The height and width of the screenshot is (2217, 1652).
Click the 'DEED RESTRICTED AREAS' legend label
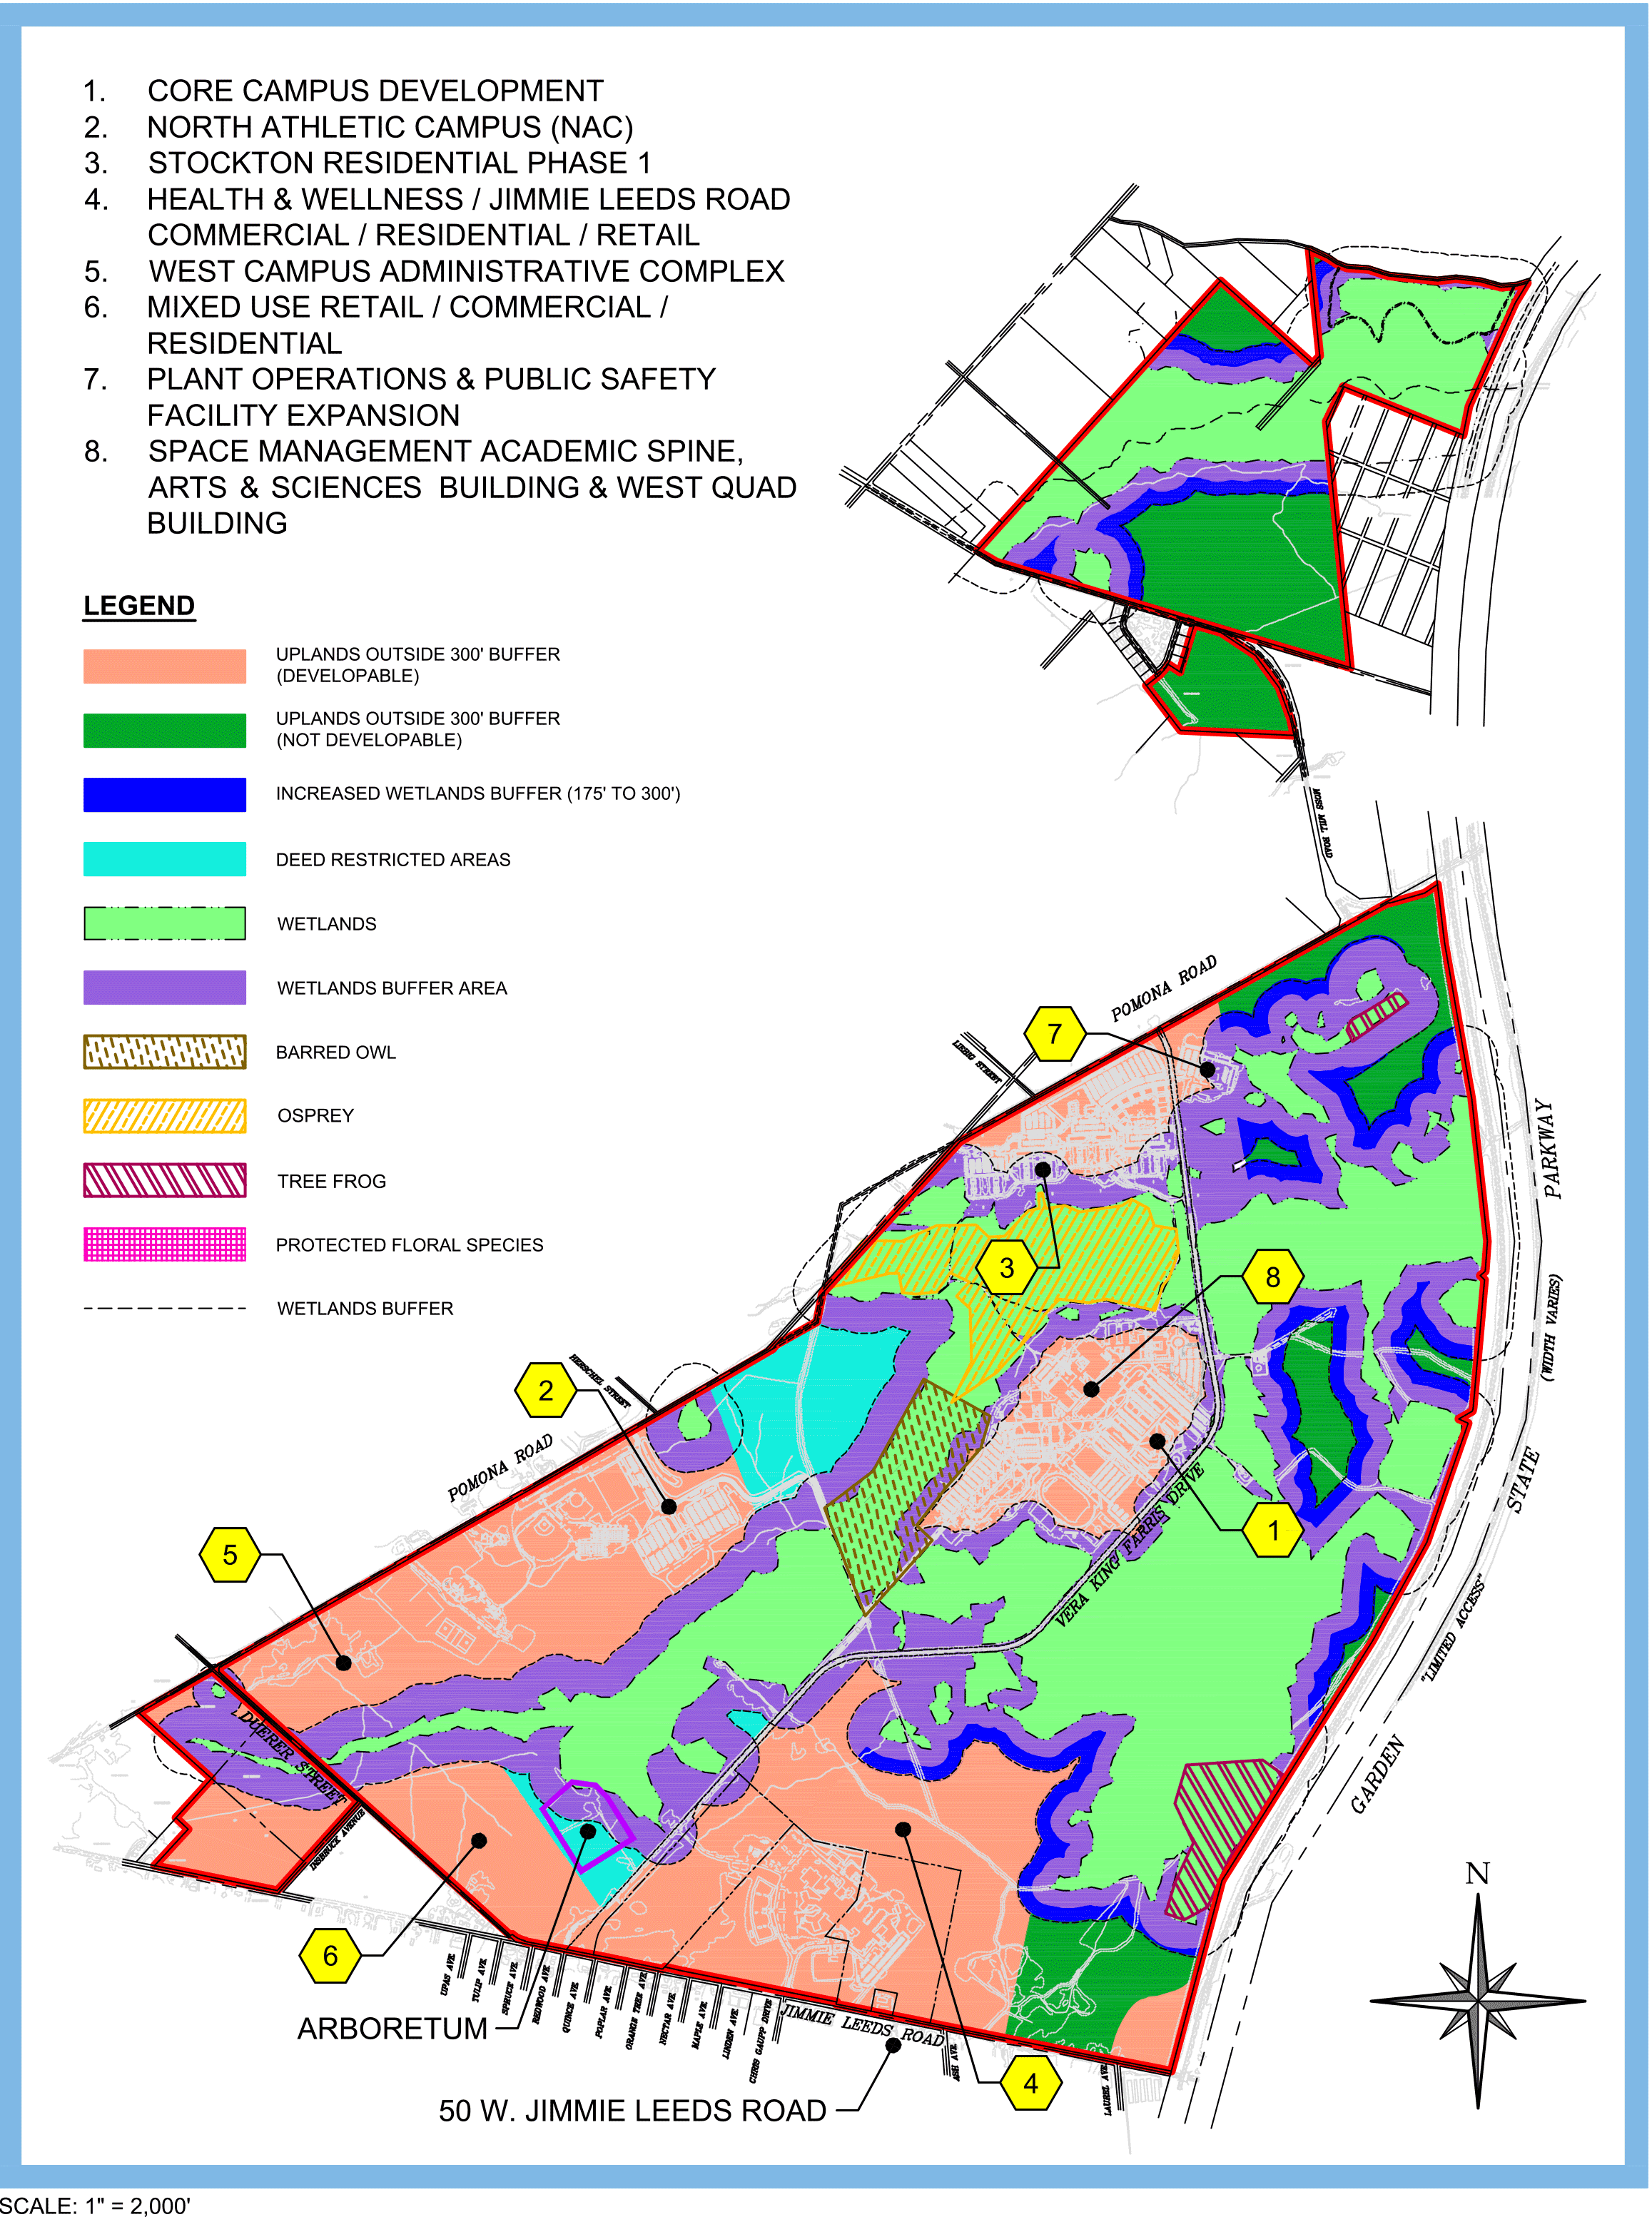click(x=393, y=860)
